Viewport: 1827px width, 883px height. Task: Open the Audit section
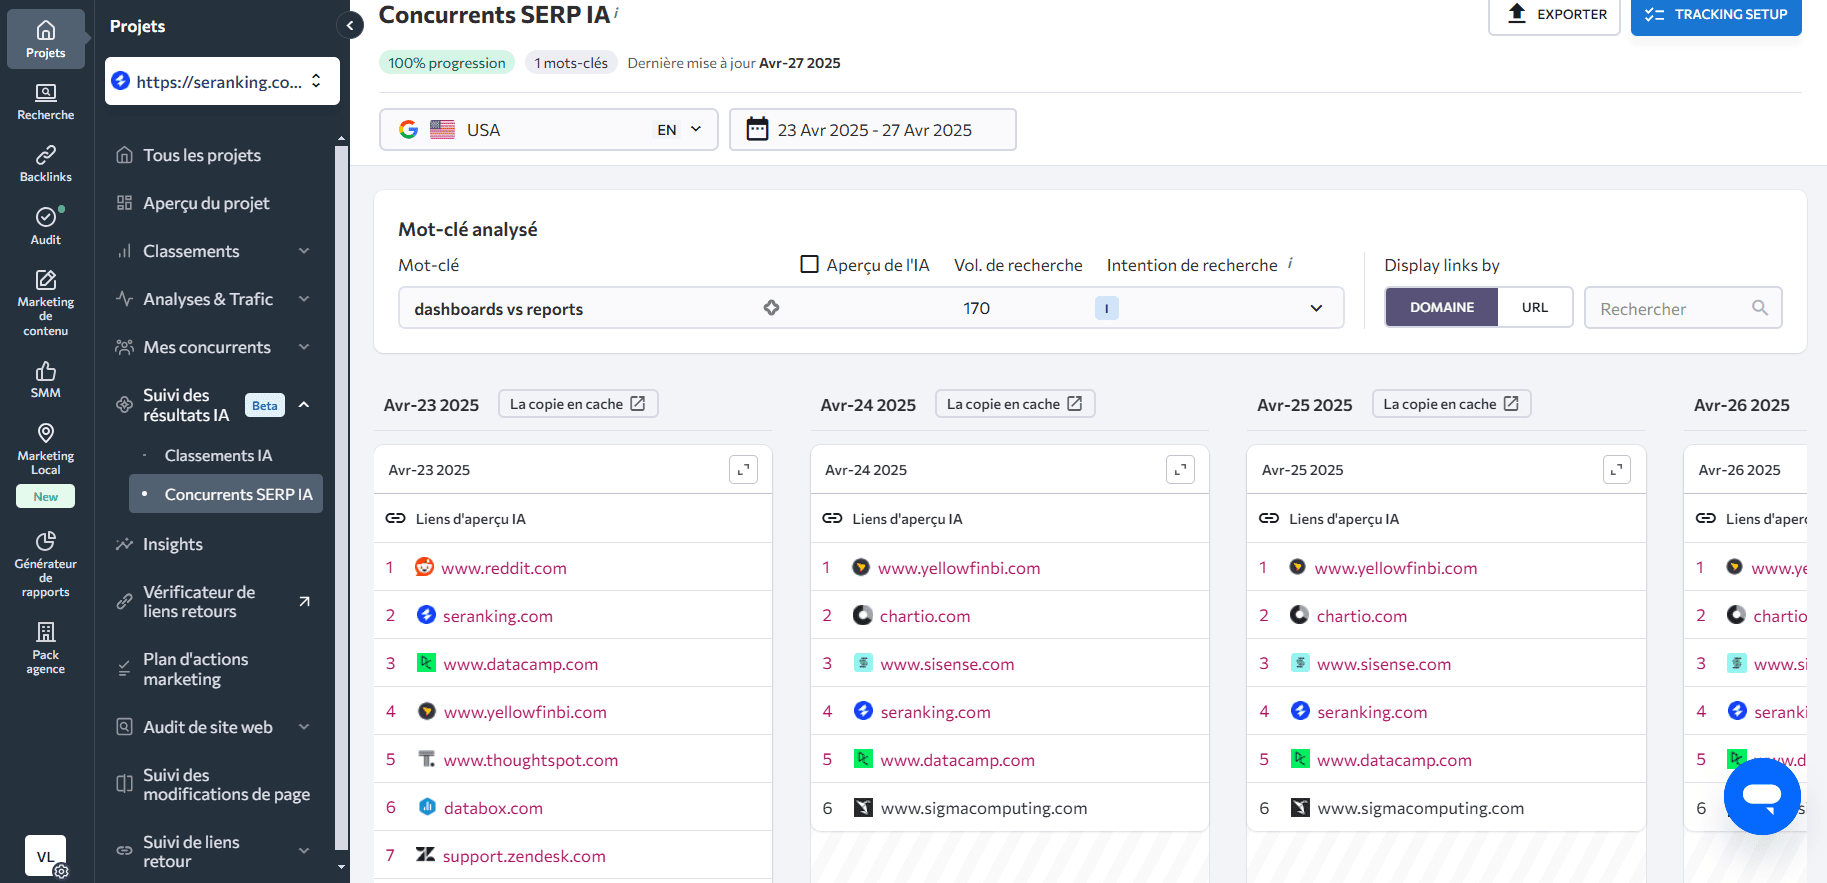point(46,226)
